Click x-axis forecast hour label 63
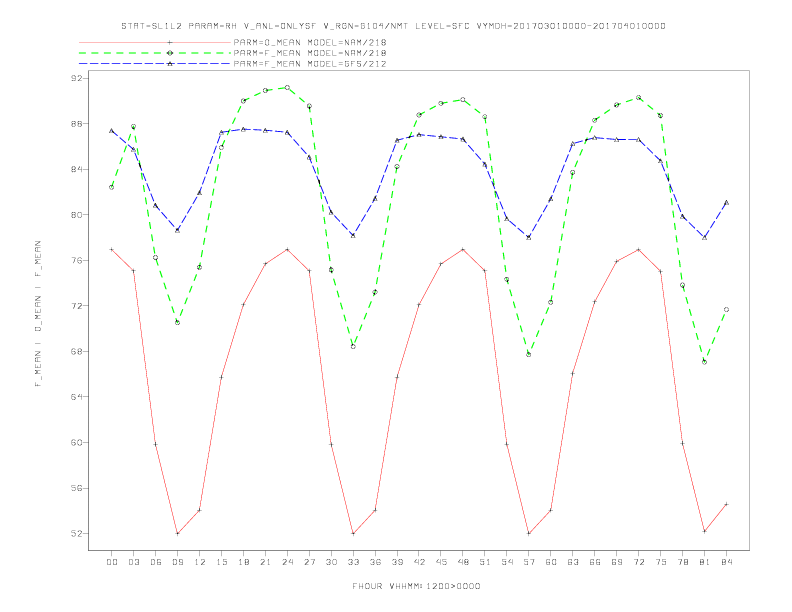The image size is (792, 612). click(573, 562)
